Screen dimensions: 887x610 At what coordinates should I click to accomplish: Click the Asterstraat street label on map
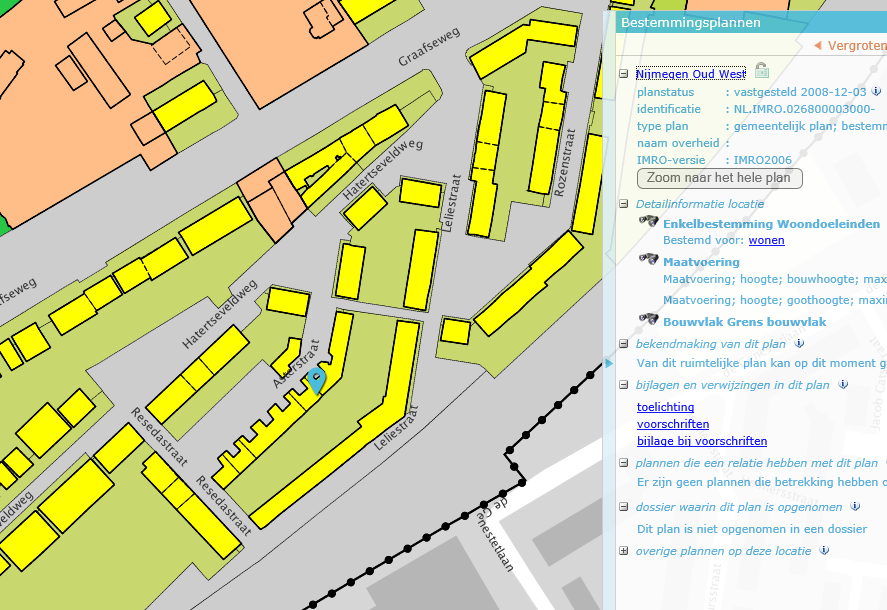pyautogui.click(x=296, y=364)
